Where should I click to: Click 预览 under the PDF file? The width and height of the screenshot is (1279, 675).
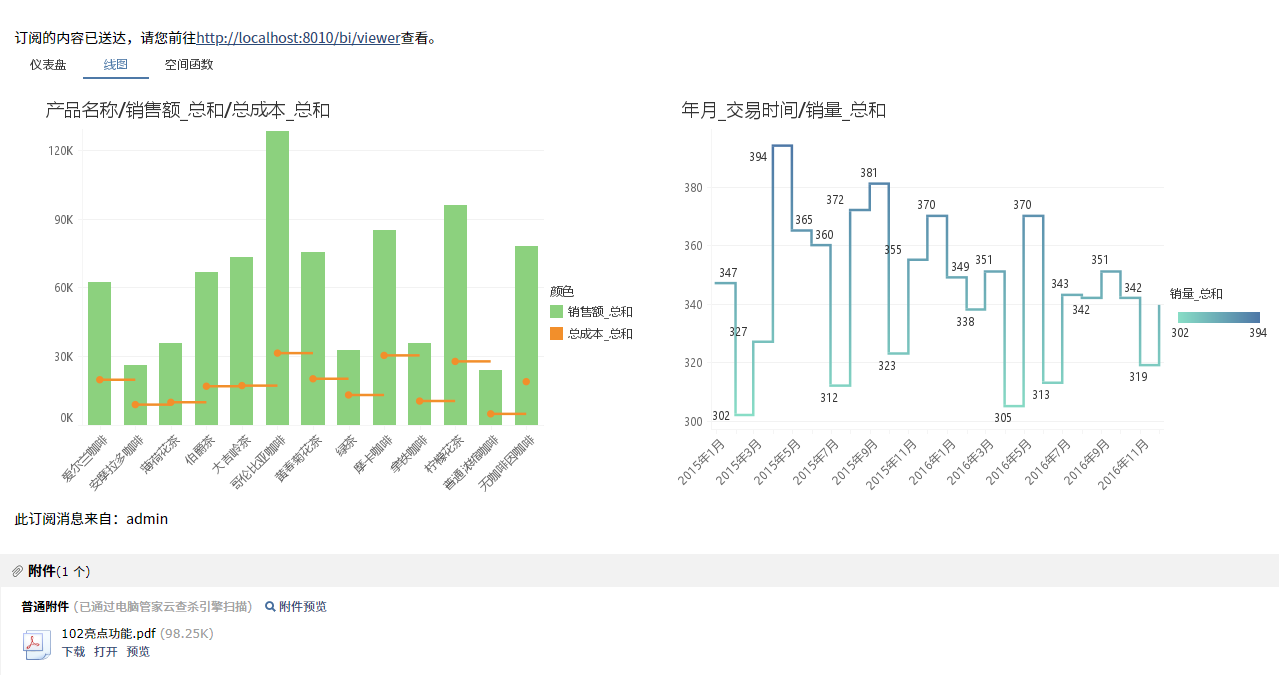point(137,651)
